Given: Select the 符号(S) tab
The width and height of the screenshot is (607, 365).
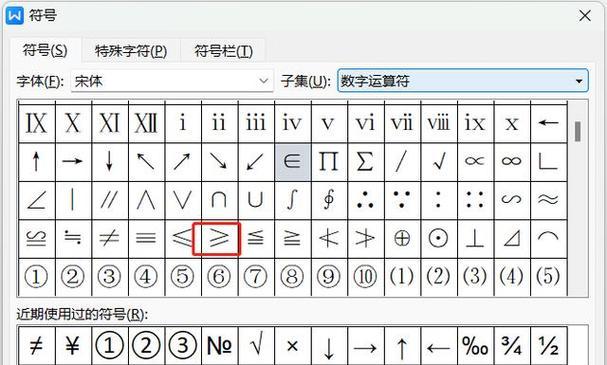Looking at the screenshot, I should pyautogui.click(x=45, y=50).
